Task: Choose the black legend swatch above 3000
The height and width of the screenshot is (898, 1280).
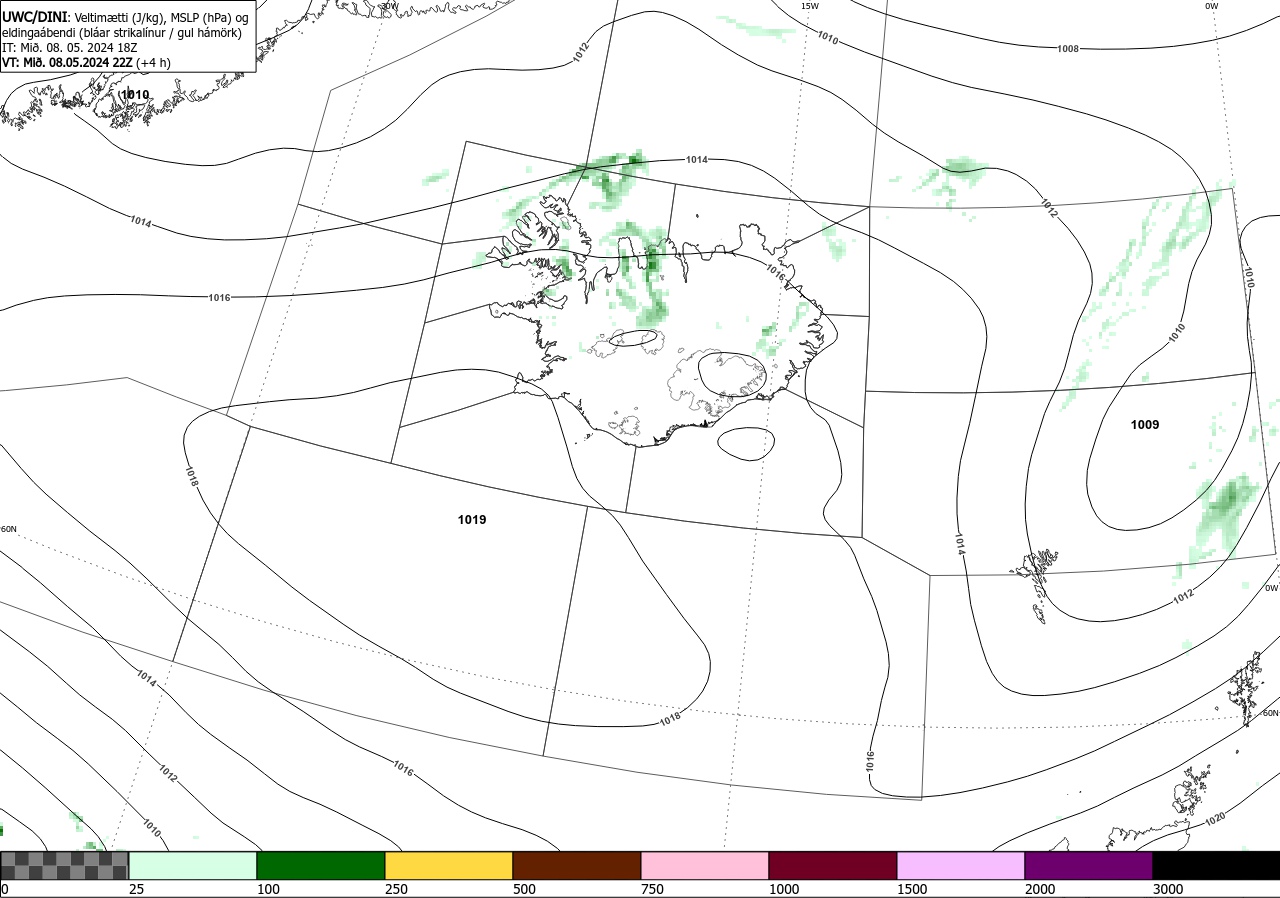Action: point(1216,865)
